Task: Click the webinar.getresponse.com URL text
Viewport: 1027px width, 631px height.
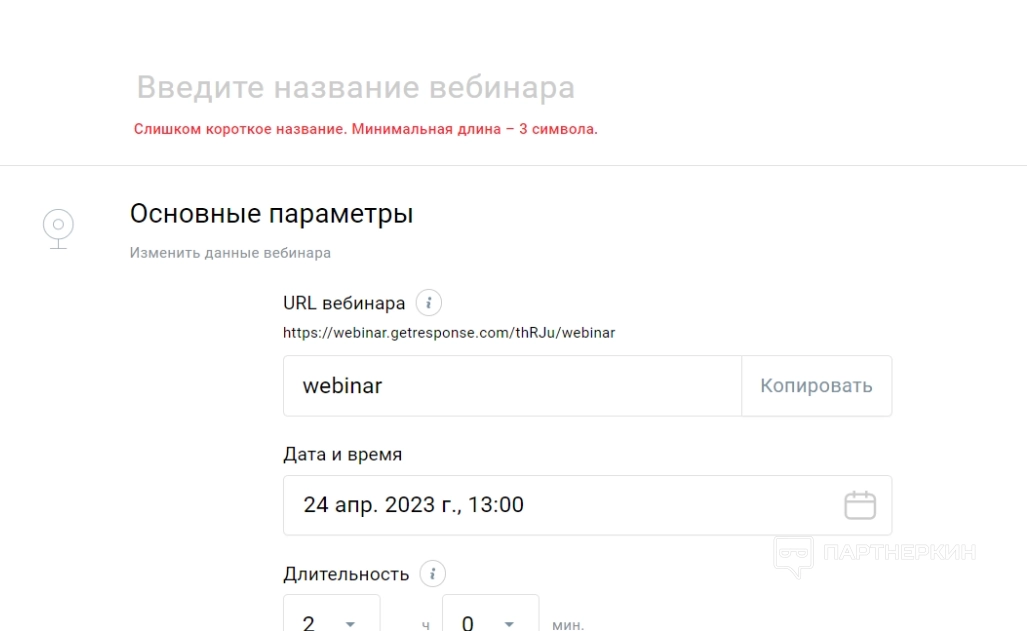Action: coord(449,332)
